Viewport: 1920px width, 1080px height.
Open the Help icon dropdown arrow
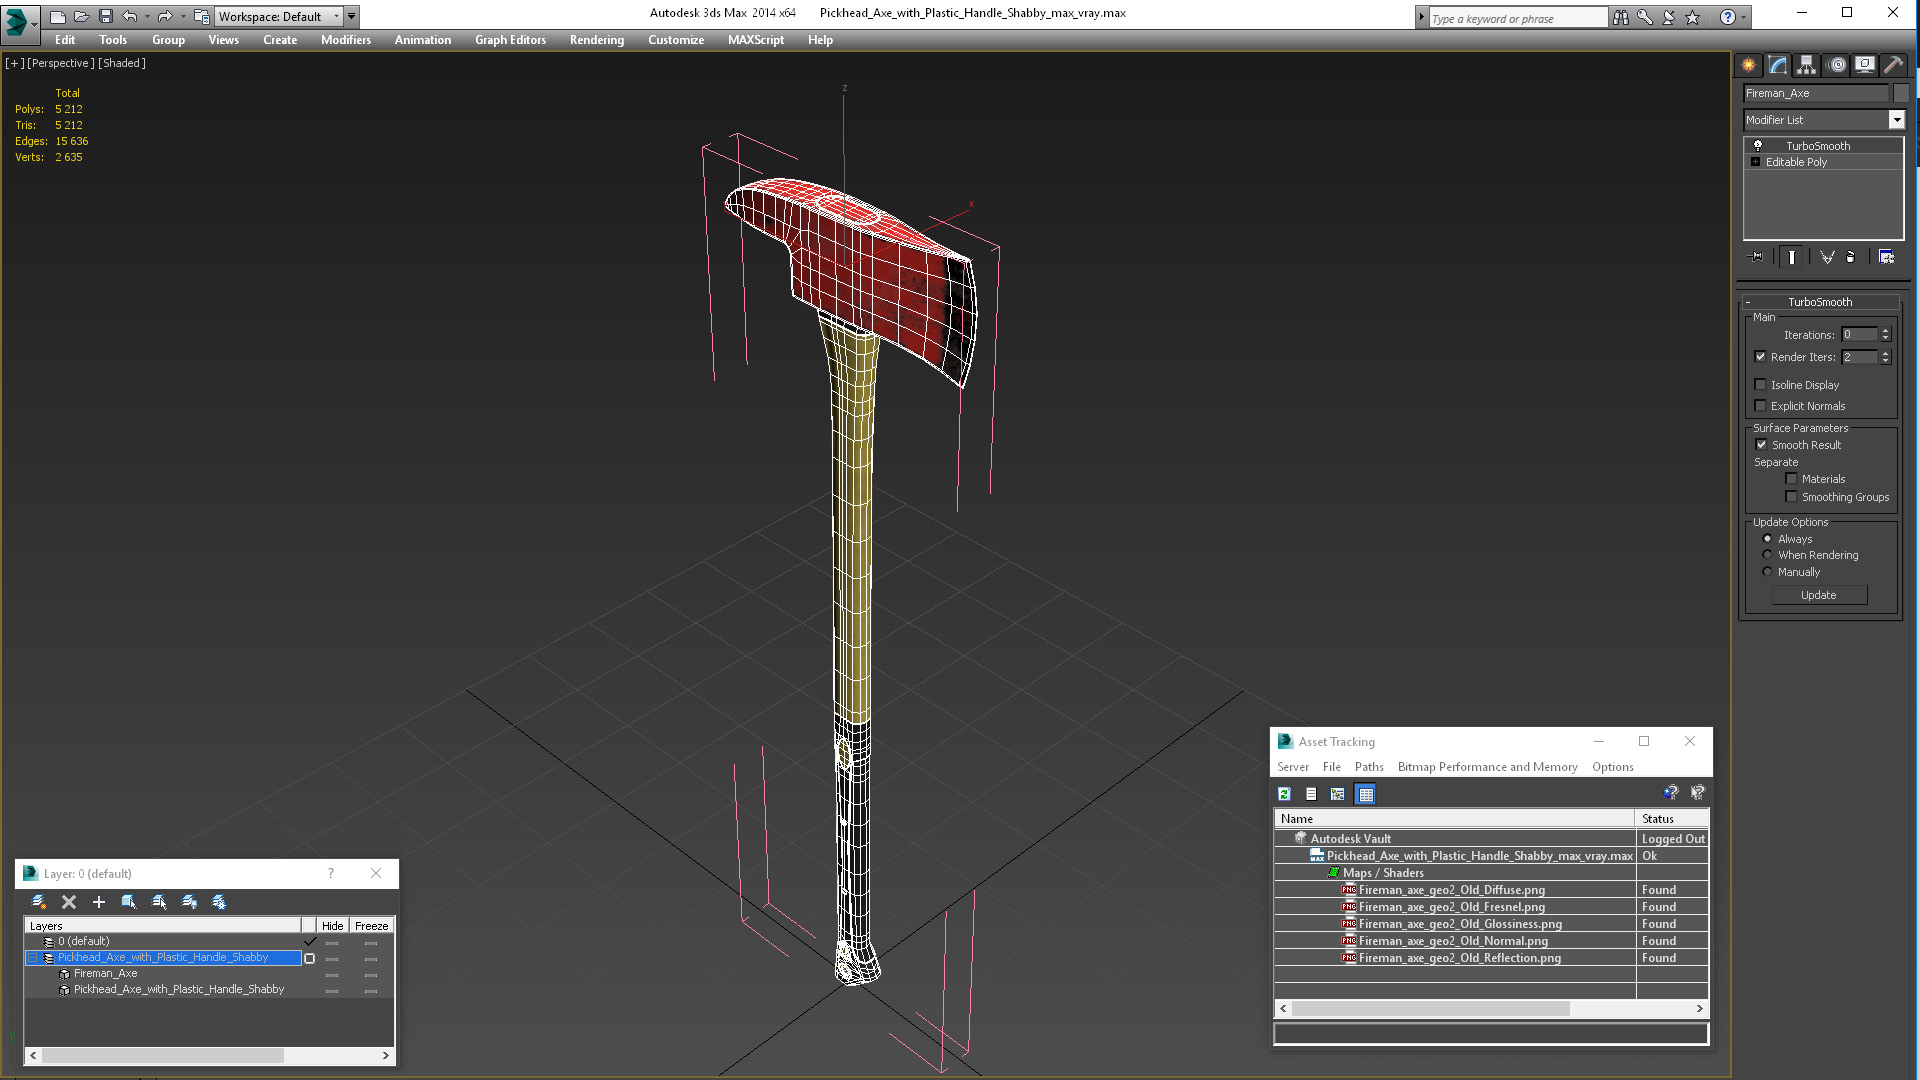click(1744, 17)
